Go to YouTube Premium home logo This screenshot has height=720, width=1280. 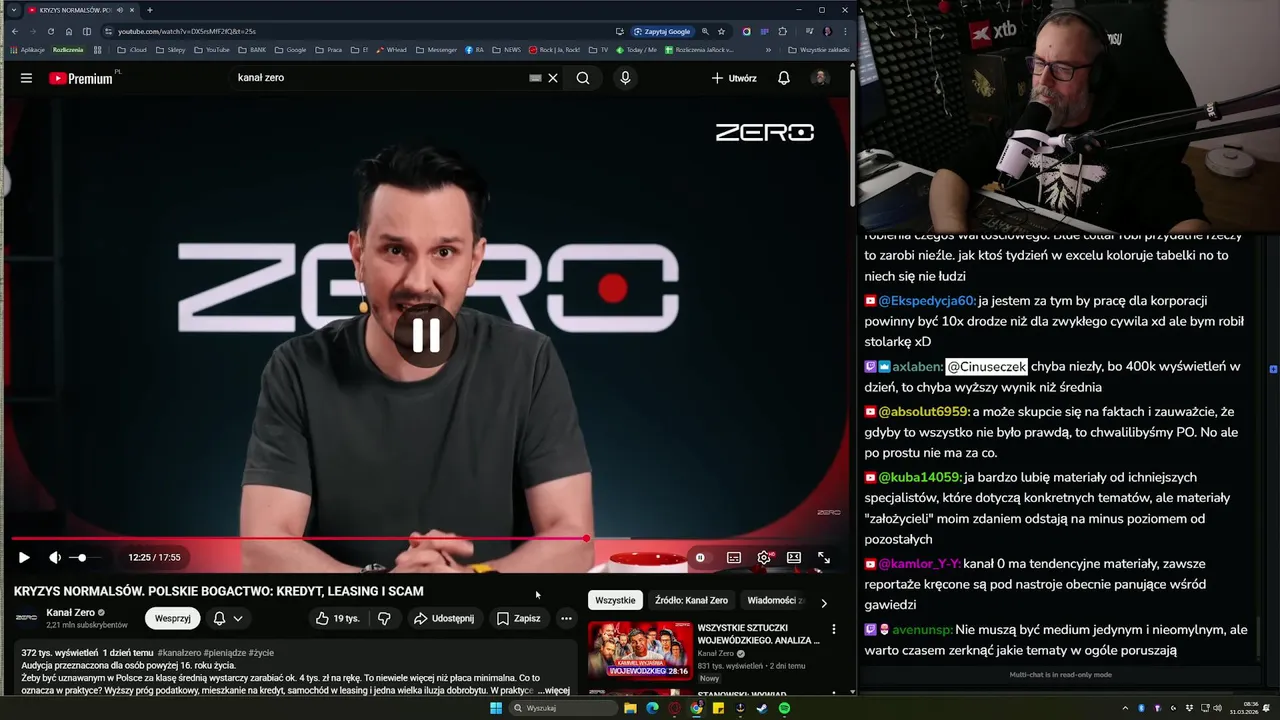[x=81, y=78]
